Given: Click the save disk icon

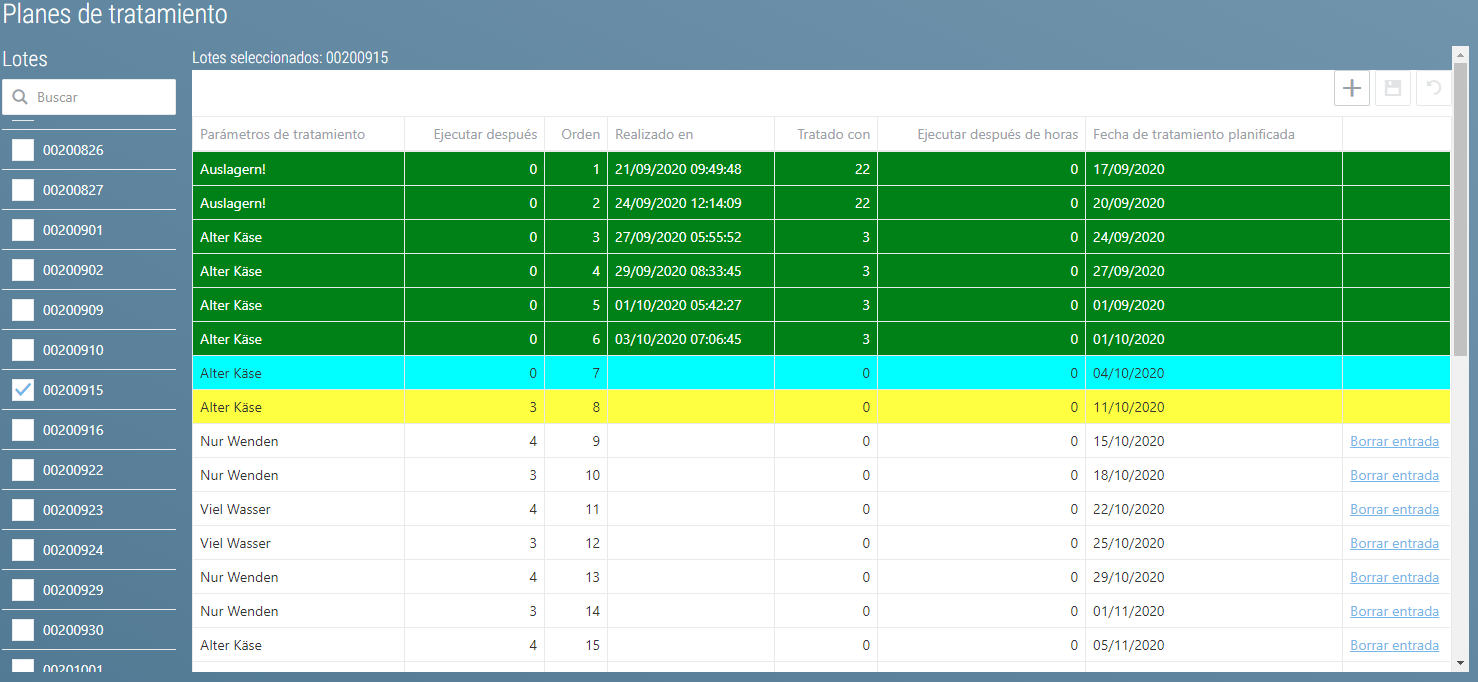Looking at the screenshot, I should [1392, 89].
